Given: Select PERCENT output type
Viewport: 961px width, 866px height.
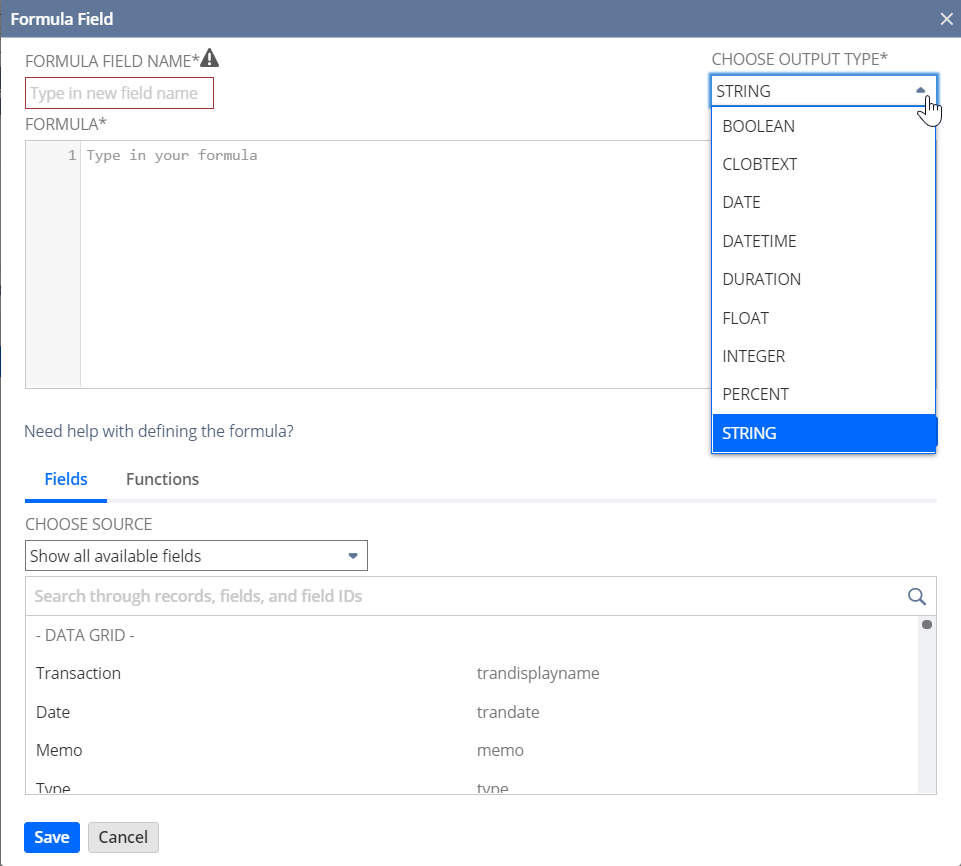Looking at the screenshot, I should coord(824,394).
